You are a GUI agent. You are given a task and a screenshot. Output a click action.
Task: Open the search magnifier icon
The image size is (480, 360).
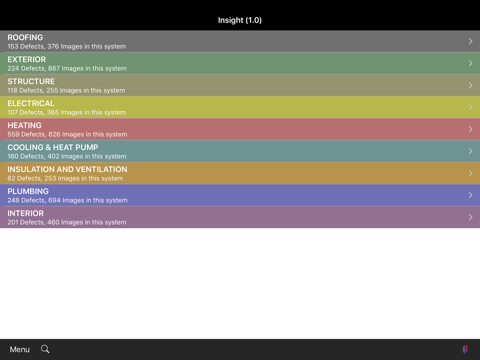pos(45,349)
